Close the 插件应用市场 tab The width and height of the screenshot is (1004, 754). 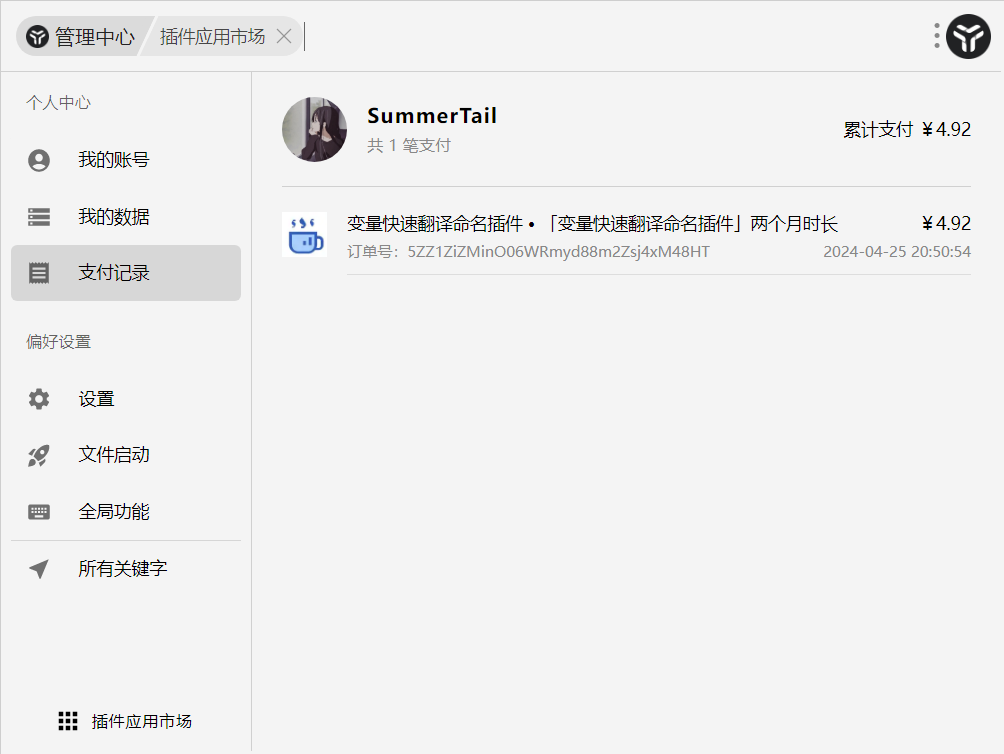(284, 36)
